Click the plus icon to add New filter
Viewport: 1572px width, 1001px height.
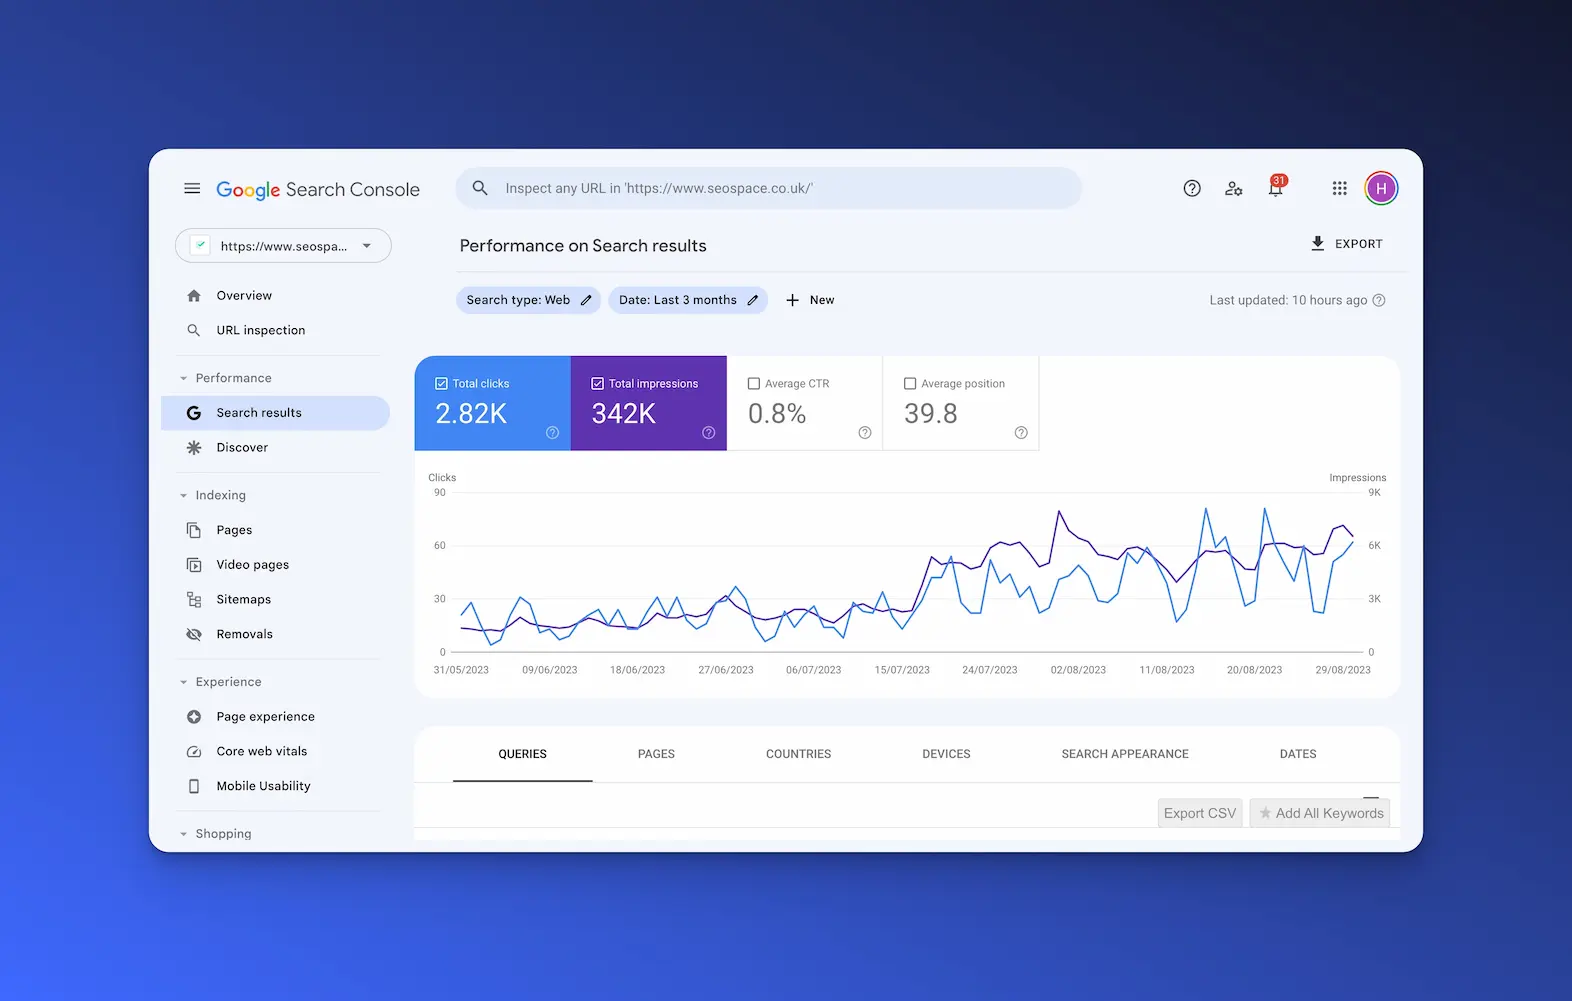[x=792, y=300]
